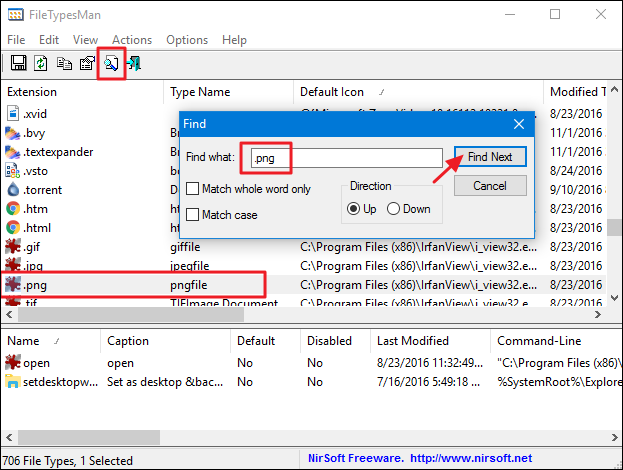
Task: Select the jpegfile type name cell
Action: [x=190, y=266]
